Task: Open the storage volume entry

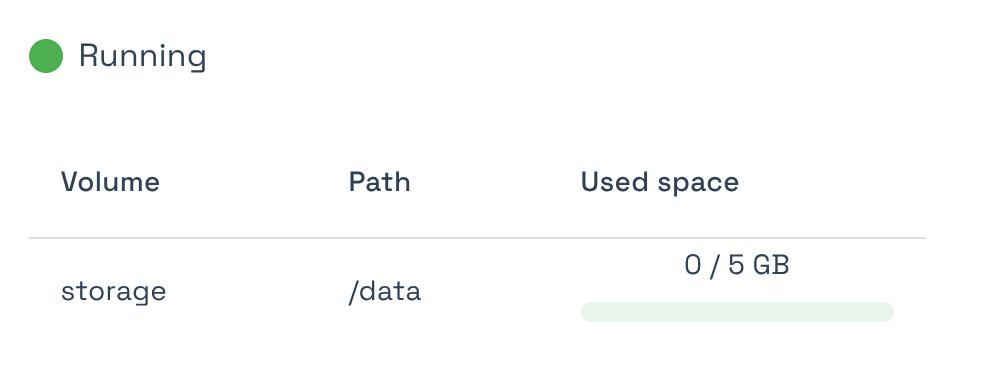Action: (x=113, y=292)
